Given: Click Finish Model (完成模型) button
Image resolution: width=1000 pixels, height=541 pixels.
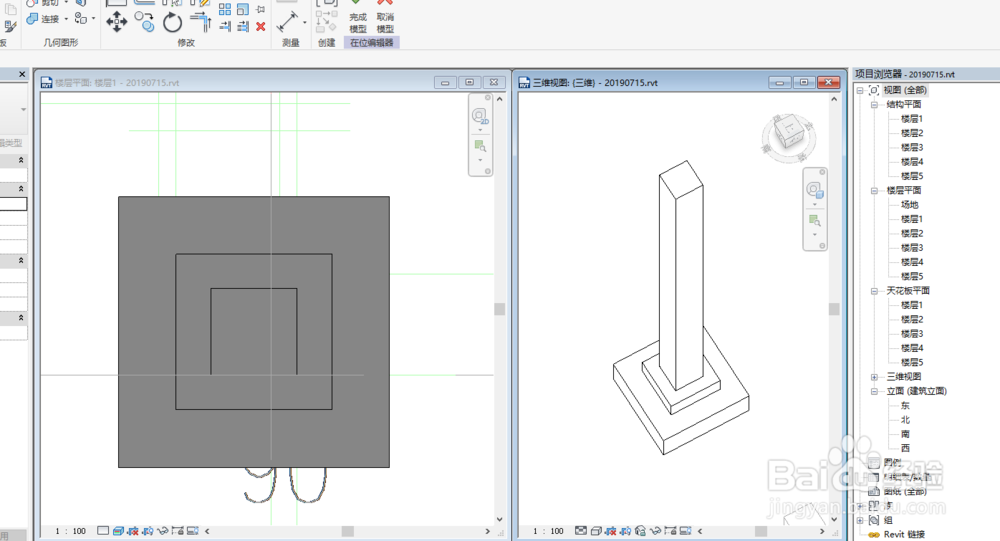Looking at the screenshot, I should pyautogui.click(x=358, y=19).
